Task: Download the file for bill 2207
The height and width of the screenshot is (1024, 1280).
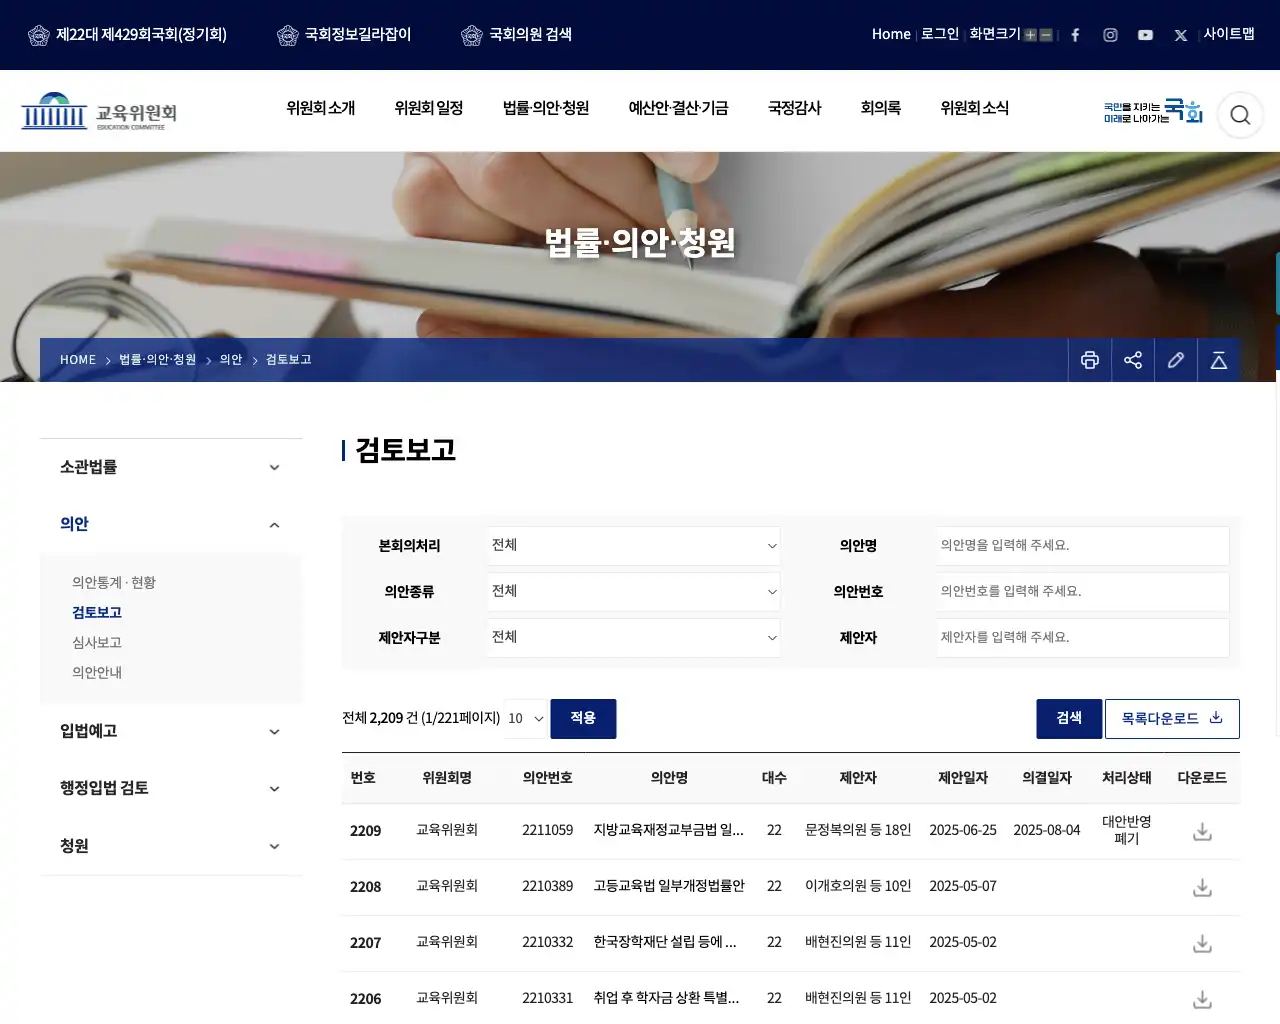Action: point(1202,943)
